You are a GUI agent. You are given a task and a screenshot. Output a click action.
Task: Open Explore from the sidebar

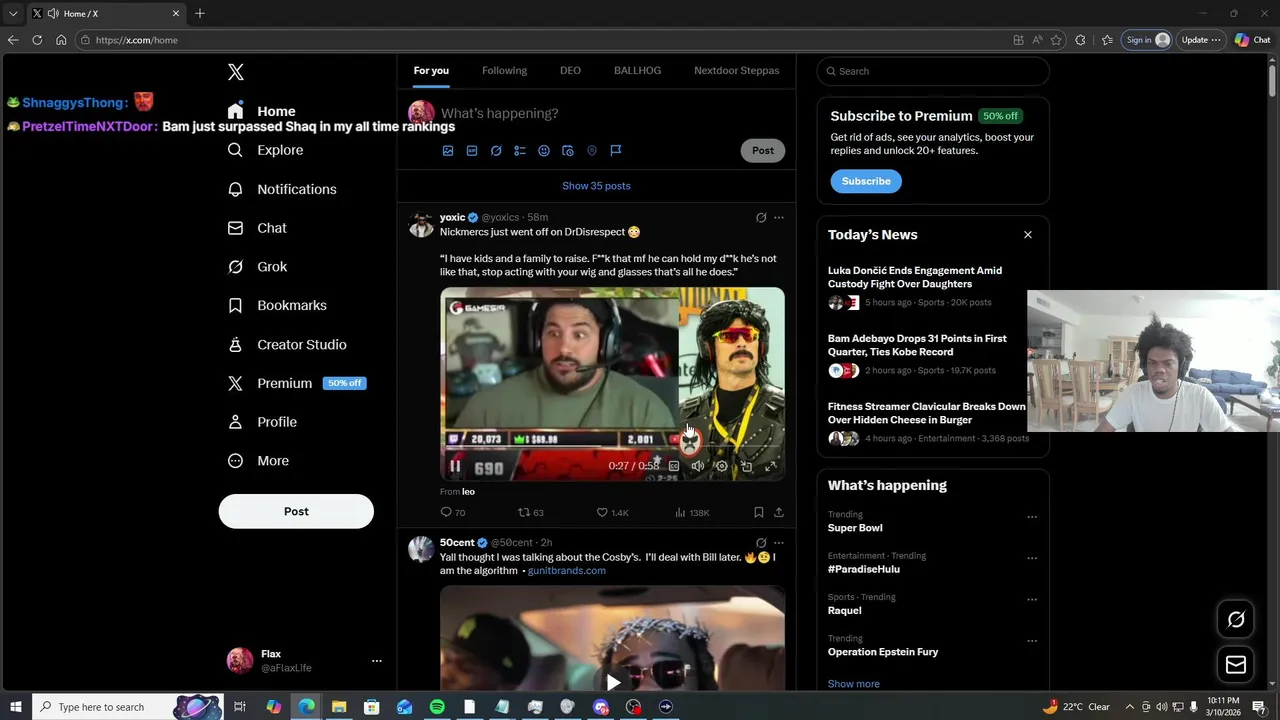(x=265, y=150)
